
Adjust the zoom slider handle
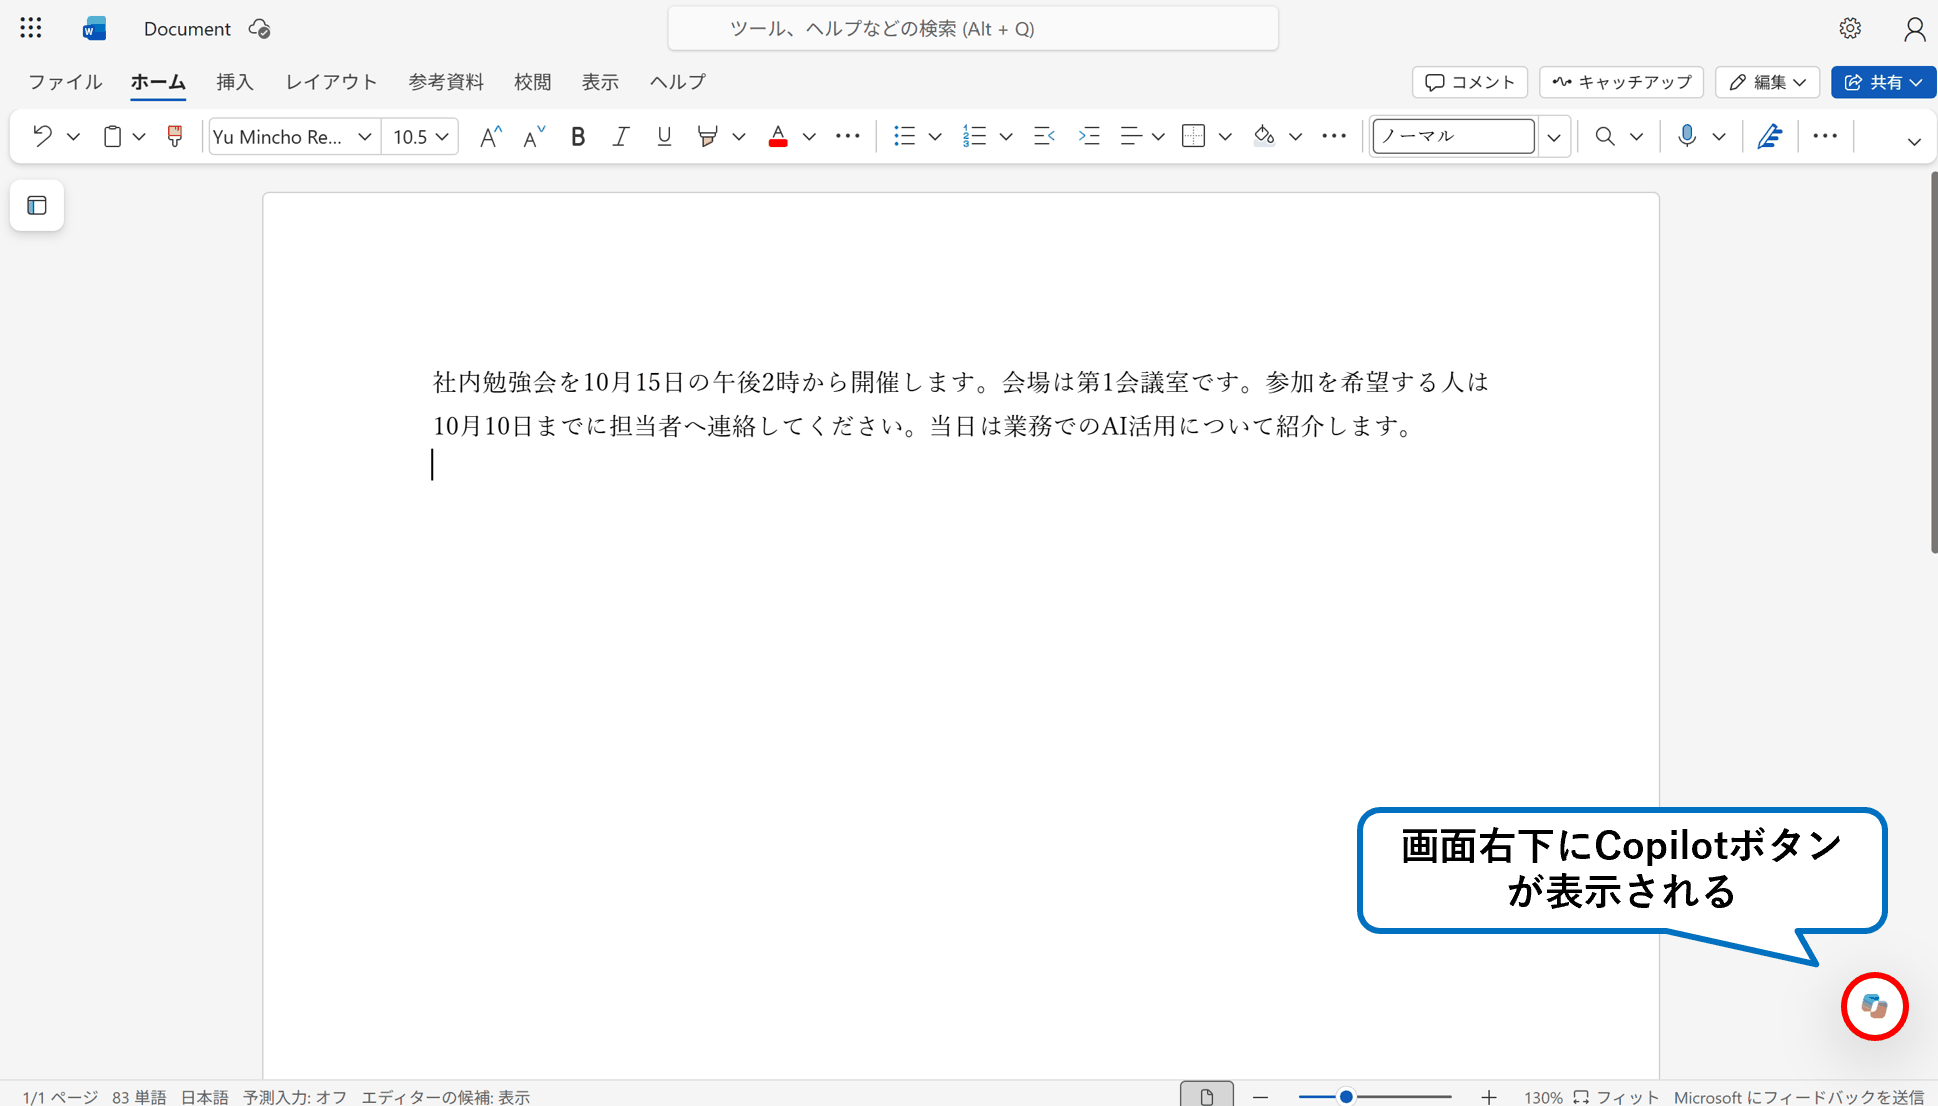coord(1347,1097)
